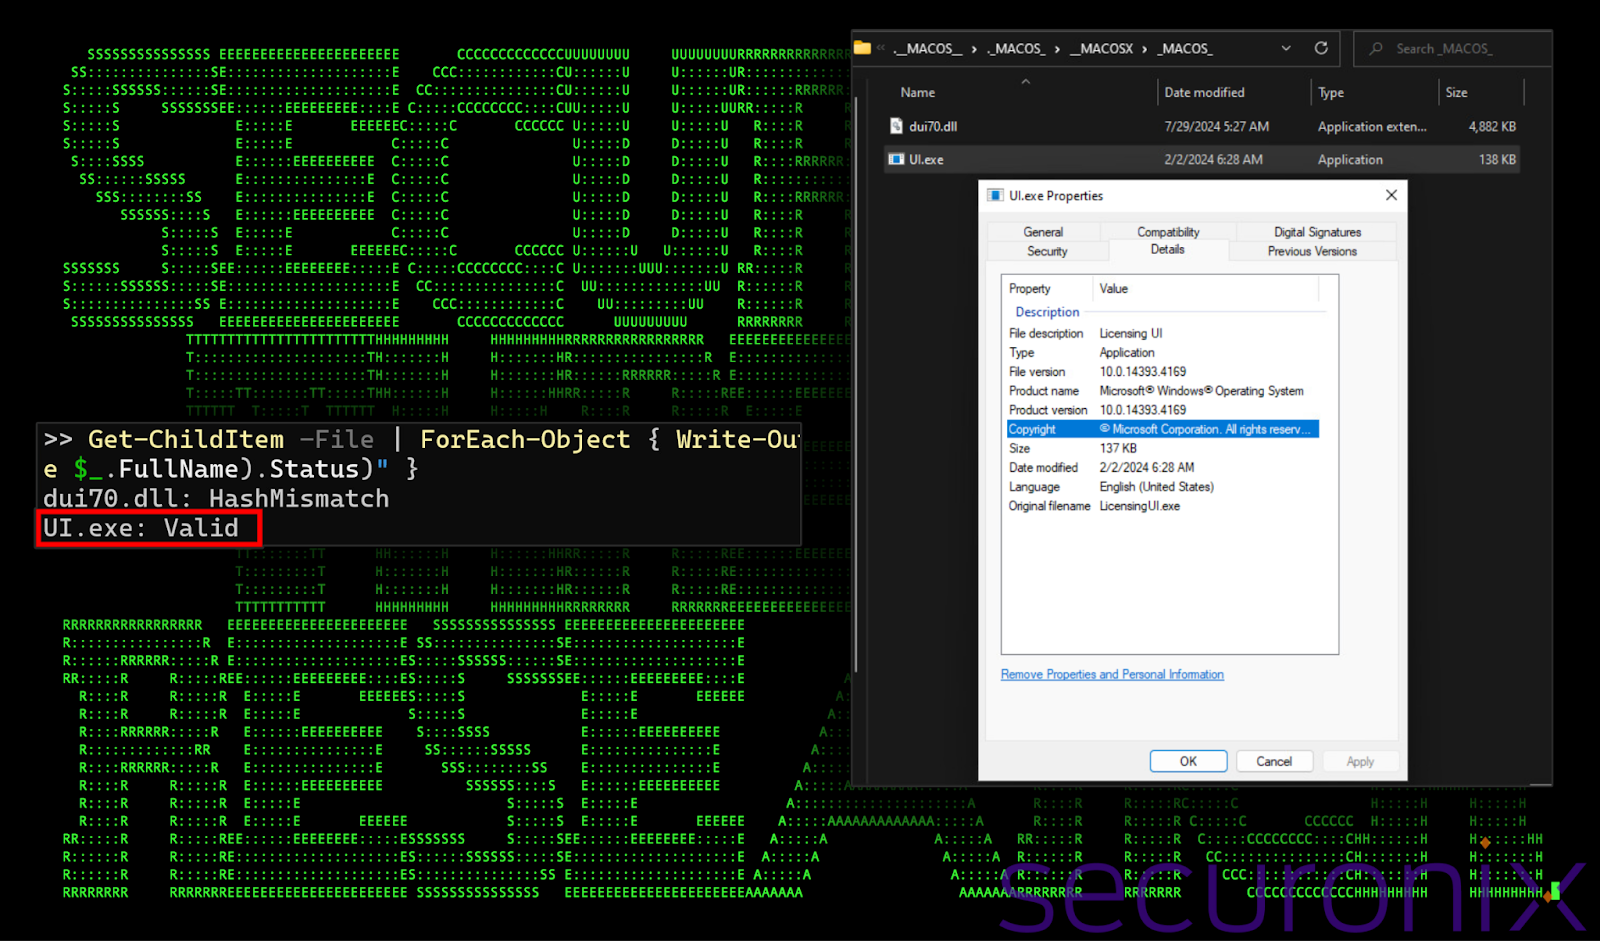Viewport: 1600px width, 941px height.
Task: Click the dui70.dll HashMismatch output line
Action: pos(216,498)
